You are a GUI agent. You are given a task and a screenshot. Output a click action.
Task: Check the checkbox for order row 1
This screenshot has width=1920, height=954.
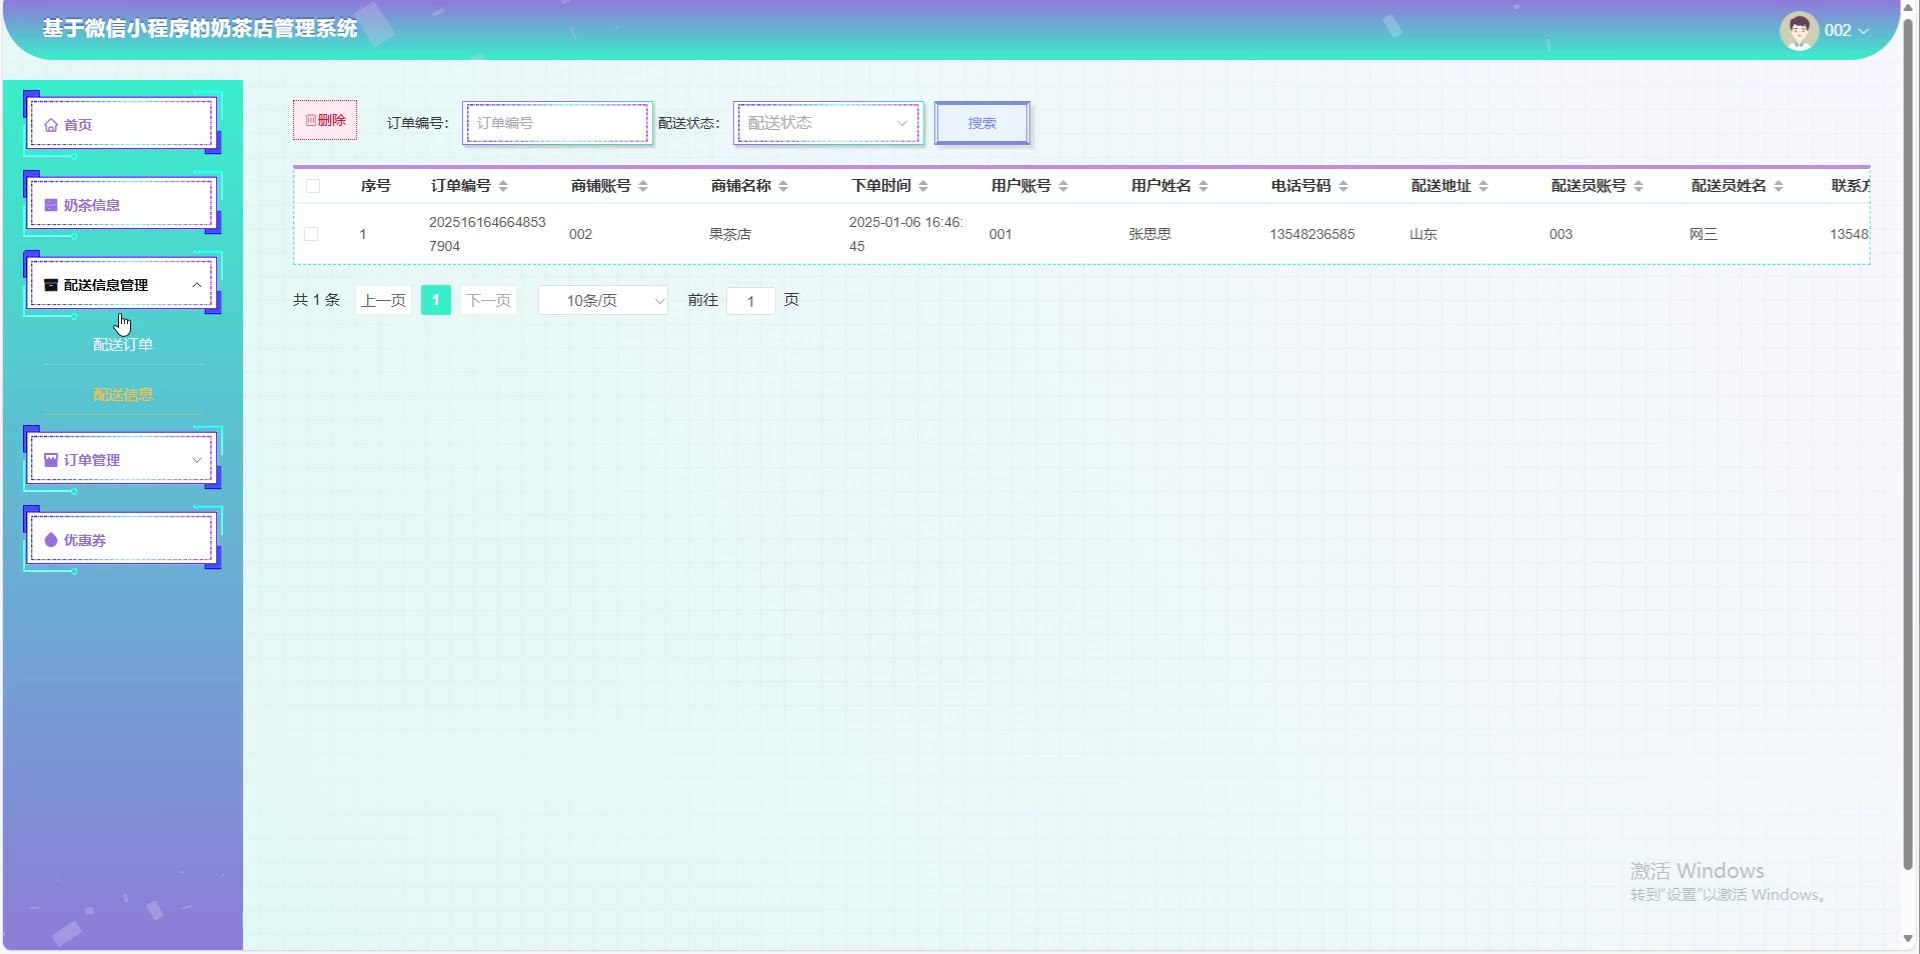(312, 234)
